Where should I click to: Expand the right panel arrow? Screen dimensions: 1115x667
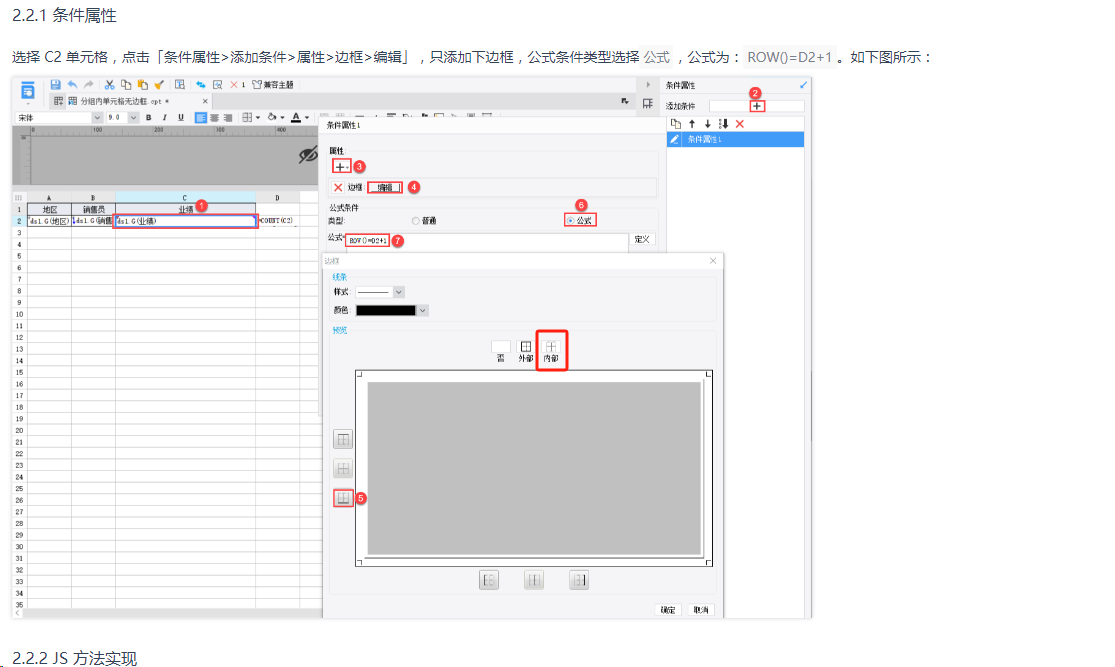pyautogui.click(x=648, y=85)
